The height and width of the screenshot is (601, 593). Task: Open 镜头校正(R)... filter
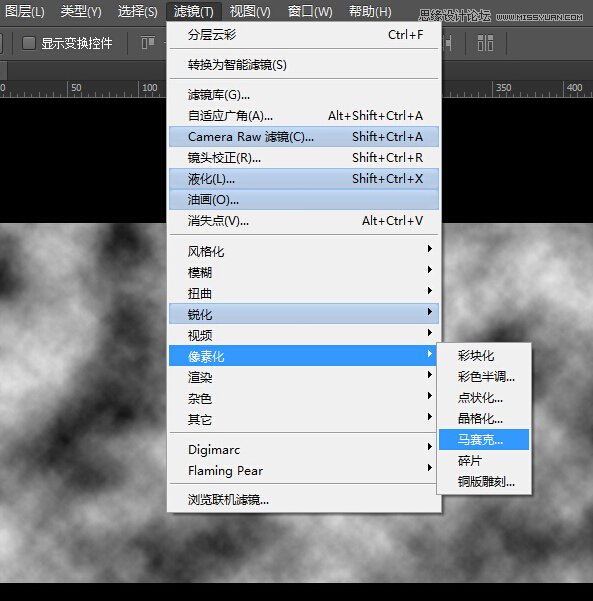pos(304,158)
